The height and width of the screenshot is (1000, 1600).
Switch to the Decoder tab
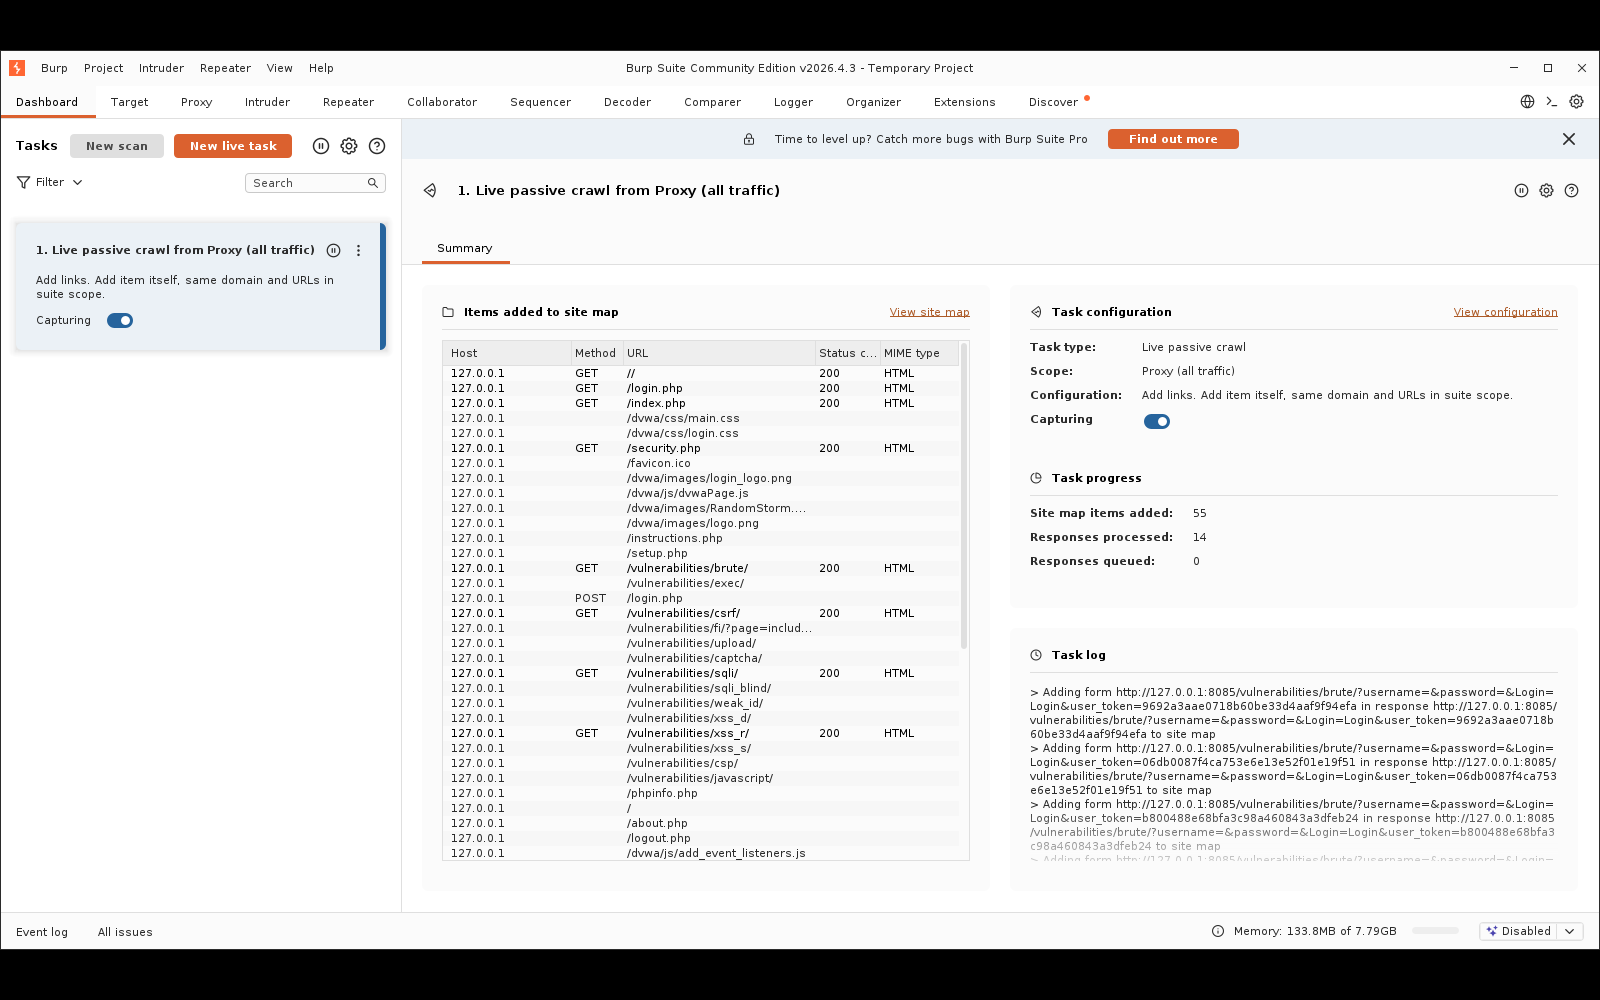coord(627,102)
